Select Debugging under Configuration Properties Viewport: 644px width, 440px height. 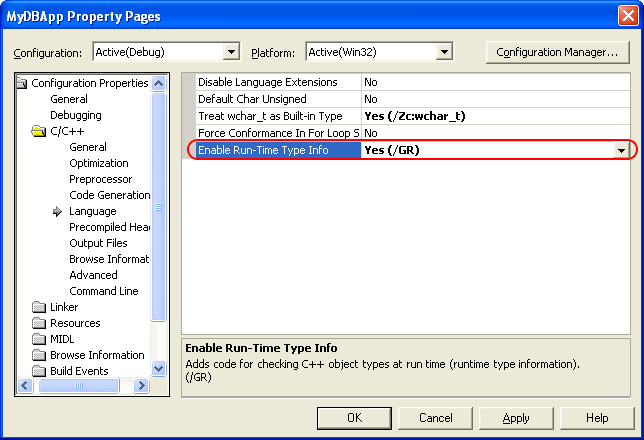tap(75, 115)
